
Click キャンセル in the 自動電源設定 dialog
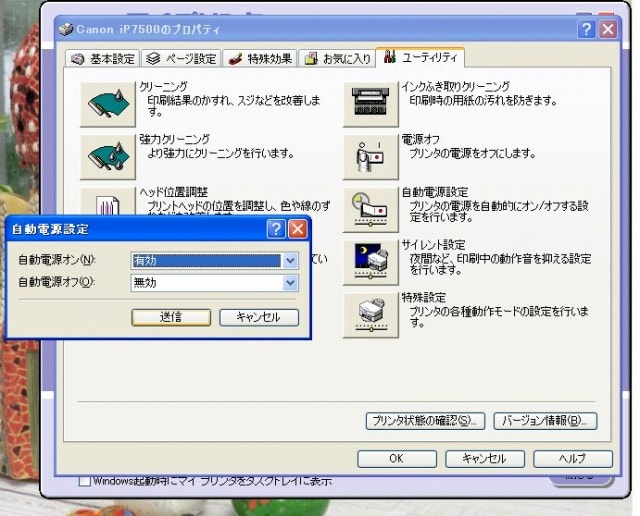click(259, 317)
